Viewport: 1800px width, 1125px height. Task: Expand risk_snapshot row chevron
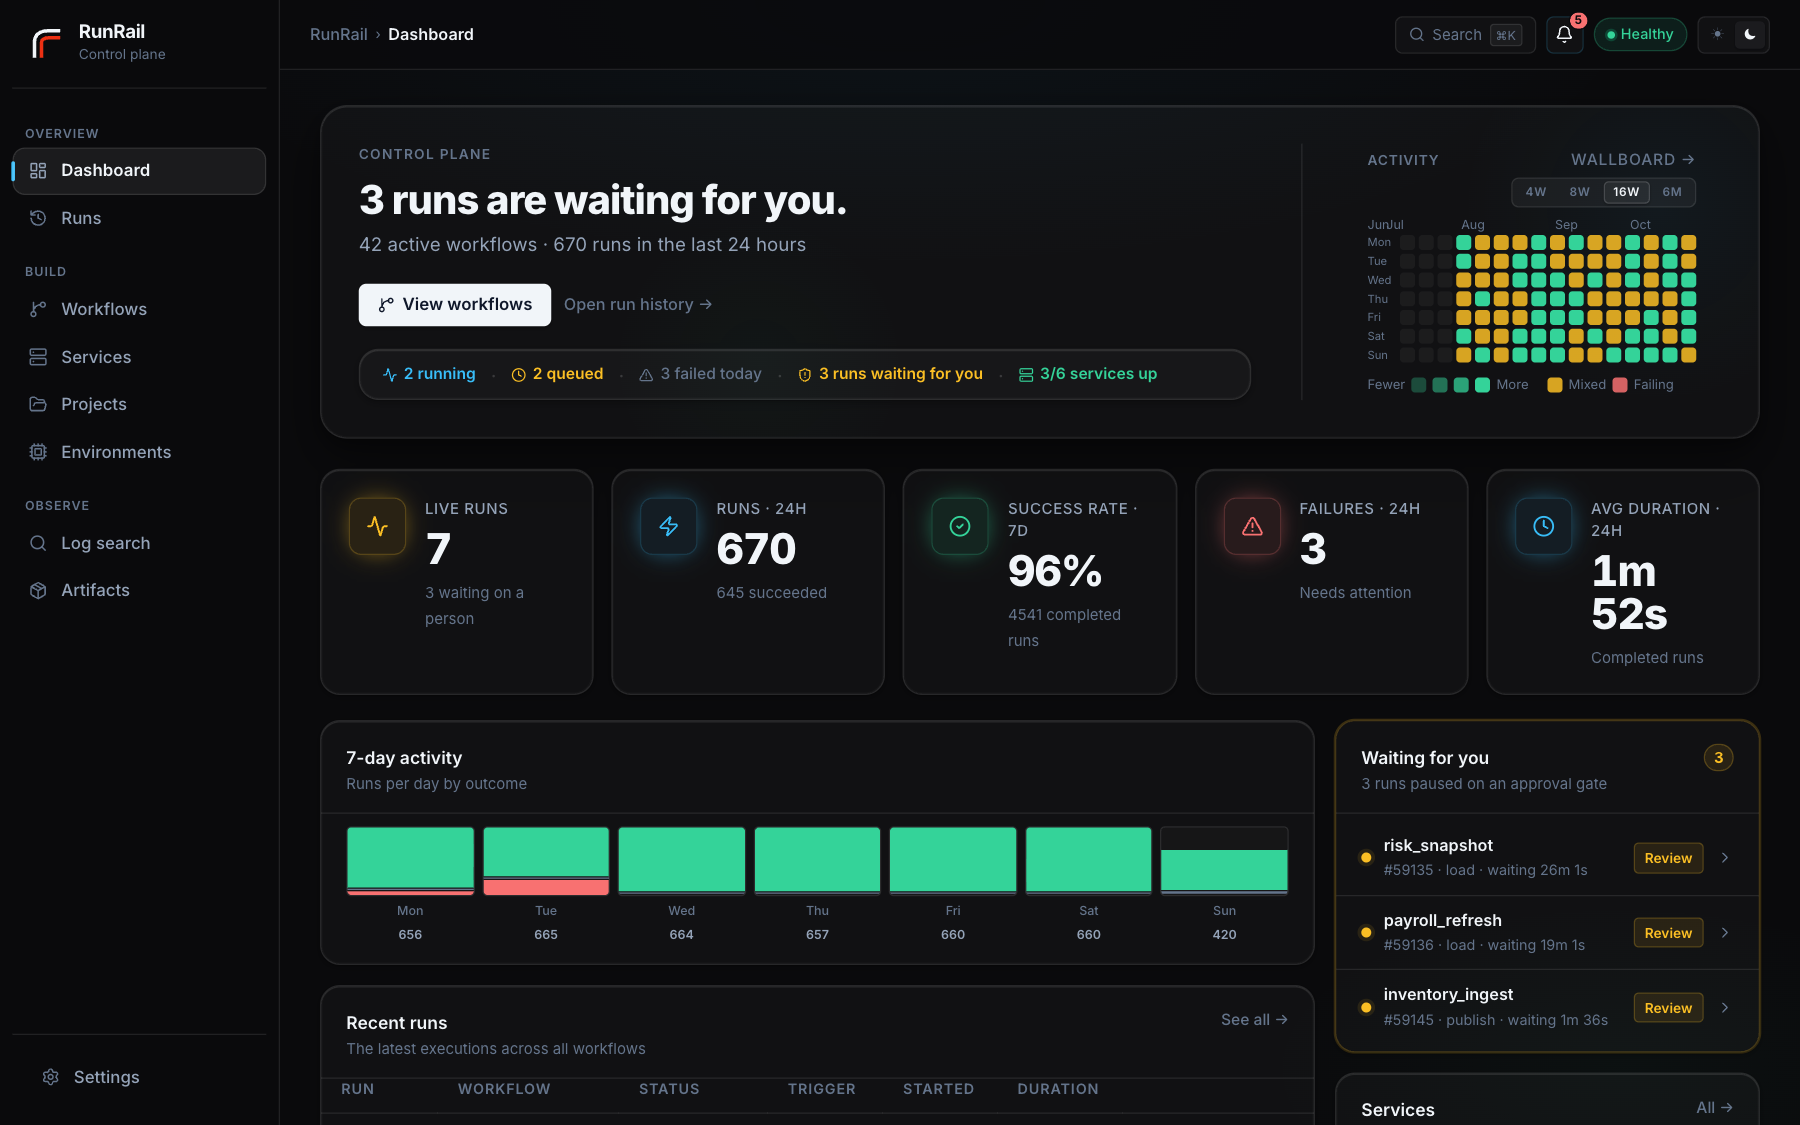click(1725, 858)
